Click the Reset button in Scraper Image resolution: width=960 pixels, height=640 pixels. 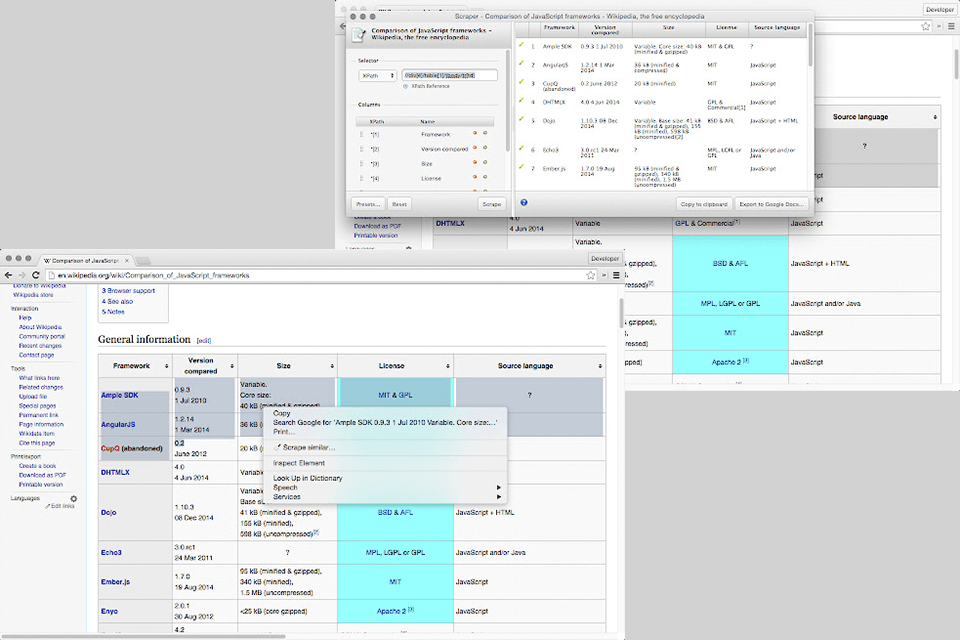(x=399, y=204)
